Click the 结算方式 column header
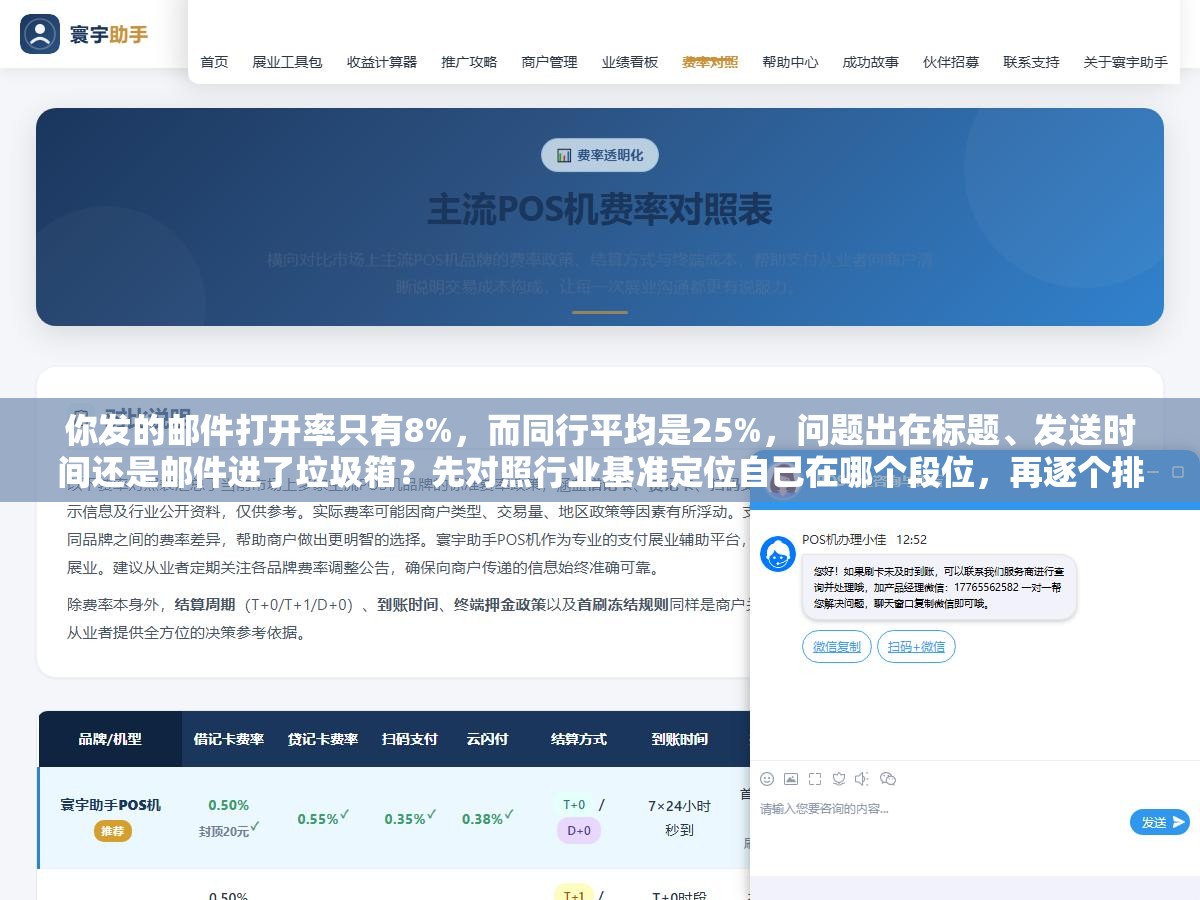The width and height of the screenshot is (1200, 900). click(579, 739)
